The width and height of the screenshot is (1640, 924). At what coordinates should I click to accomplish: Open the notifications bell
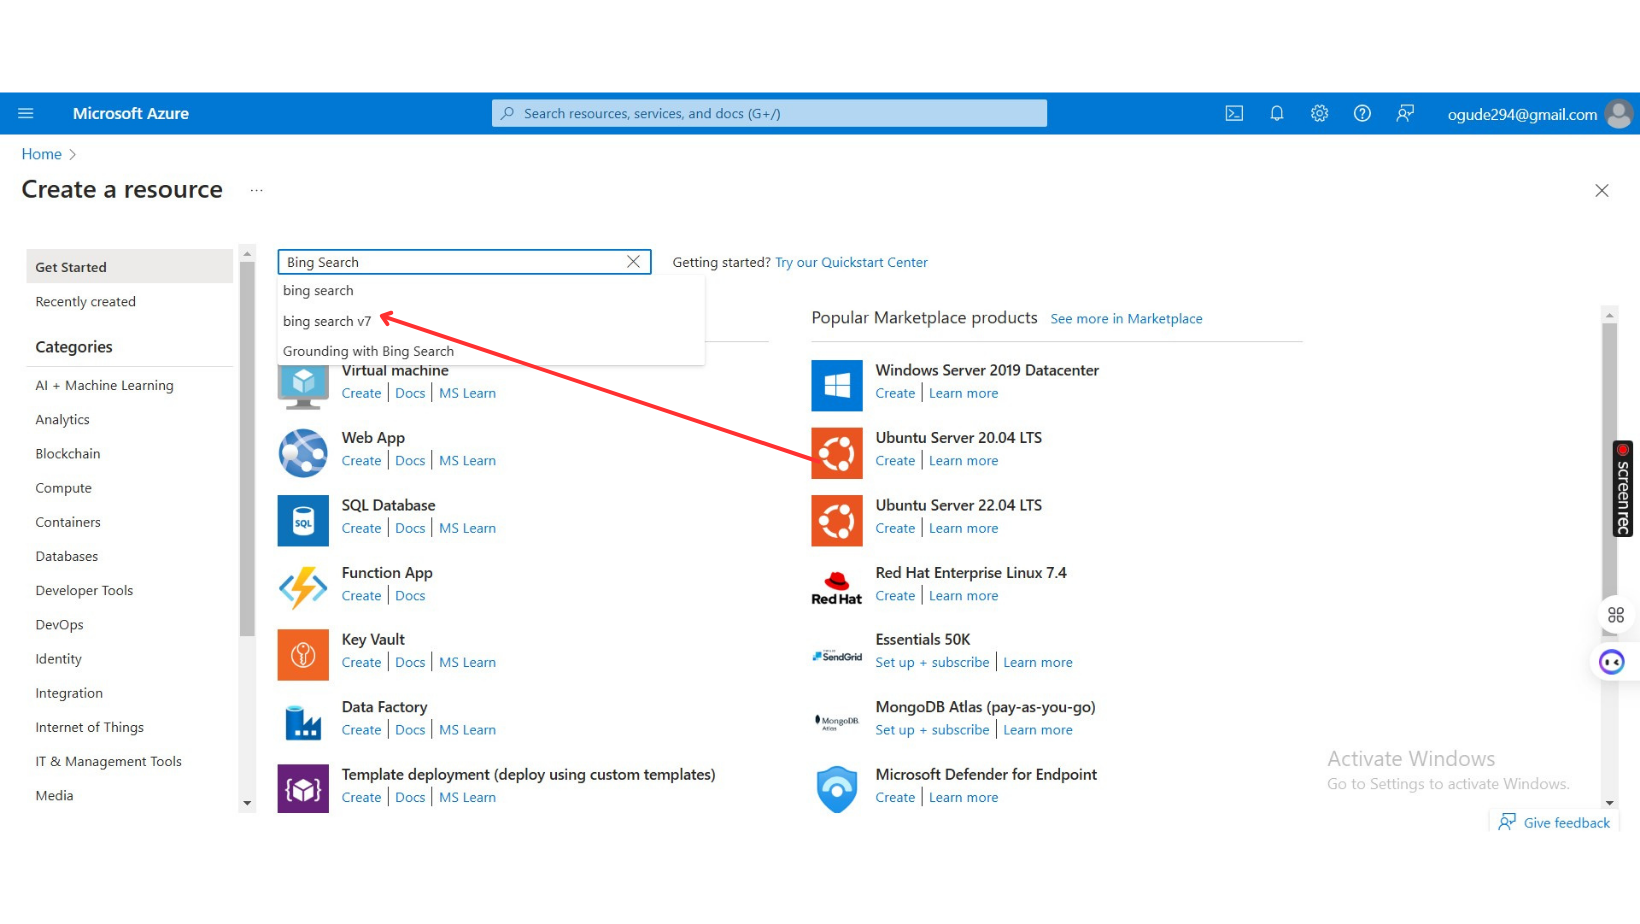(1277, 114)
